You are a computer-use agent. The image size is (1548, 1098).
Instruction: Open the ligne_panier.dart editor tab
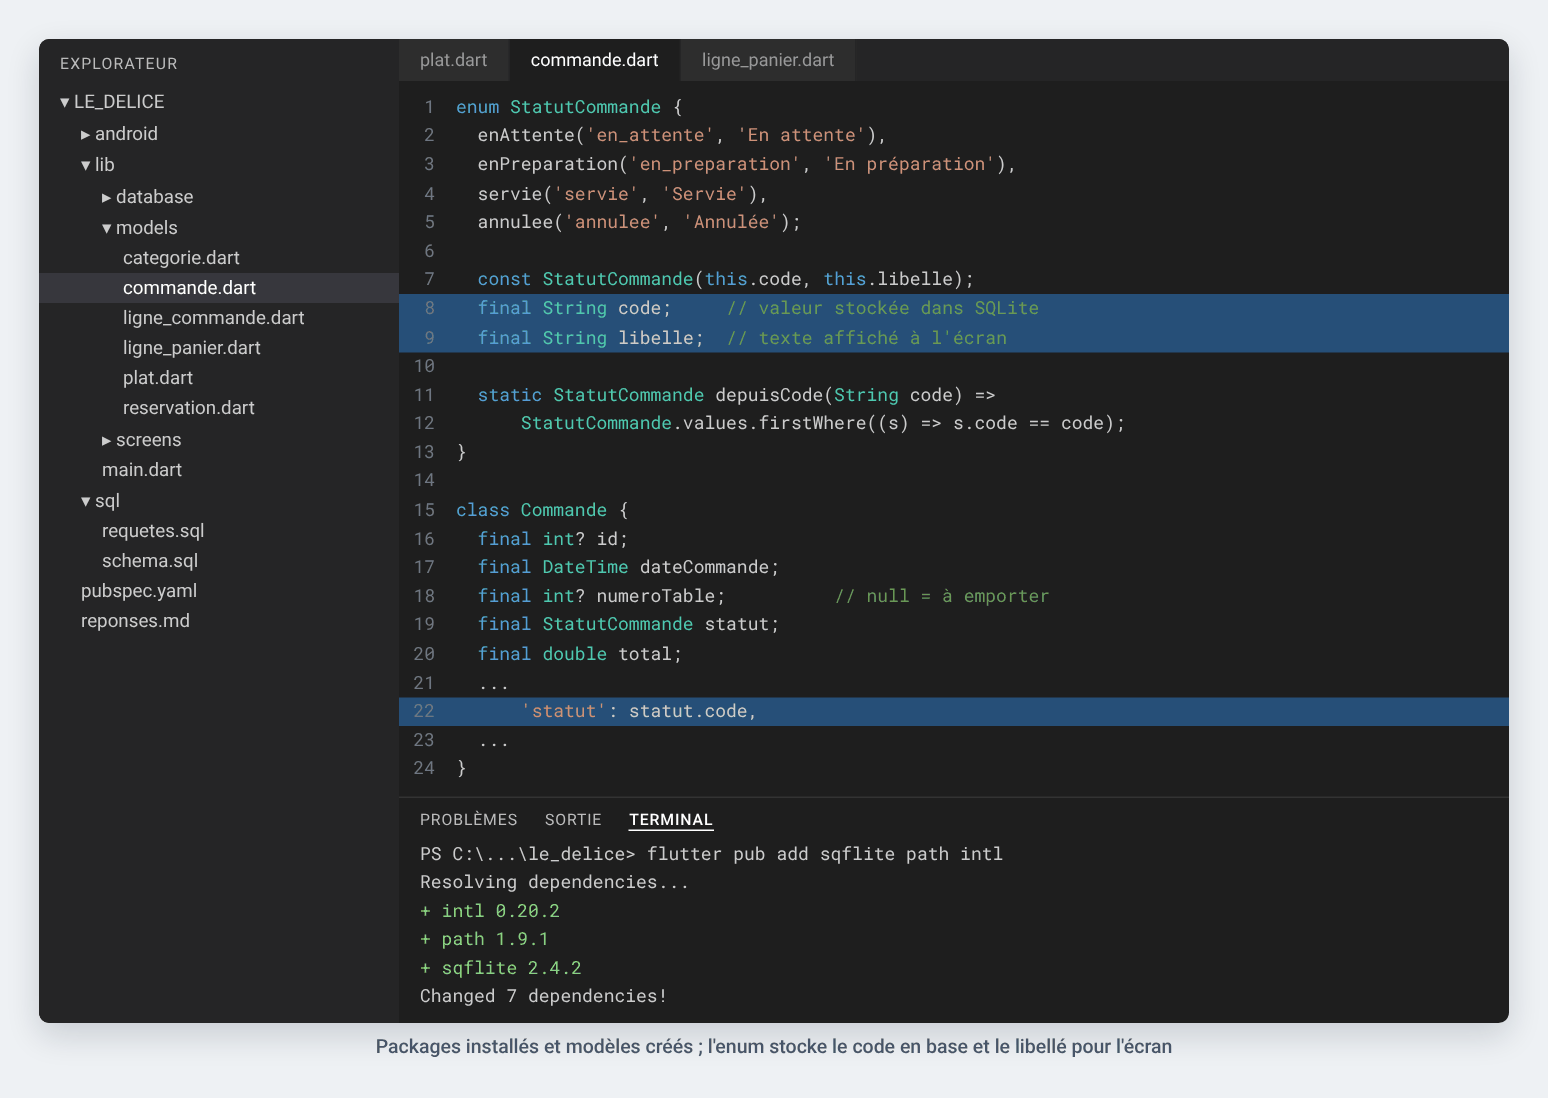pos(768,60)
